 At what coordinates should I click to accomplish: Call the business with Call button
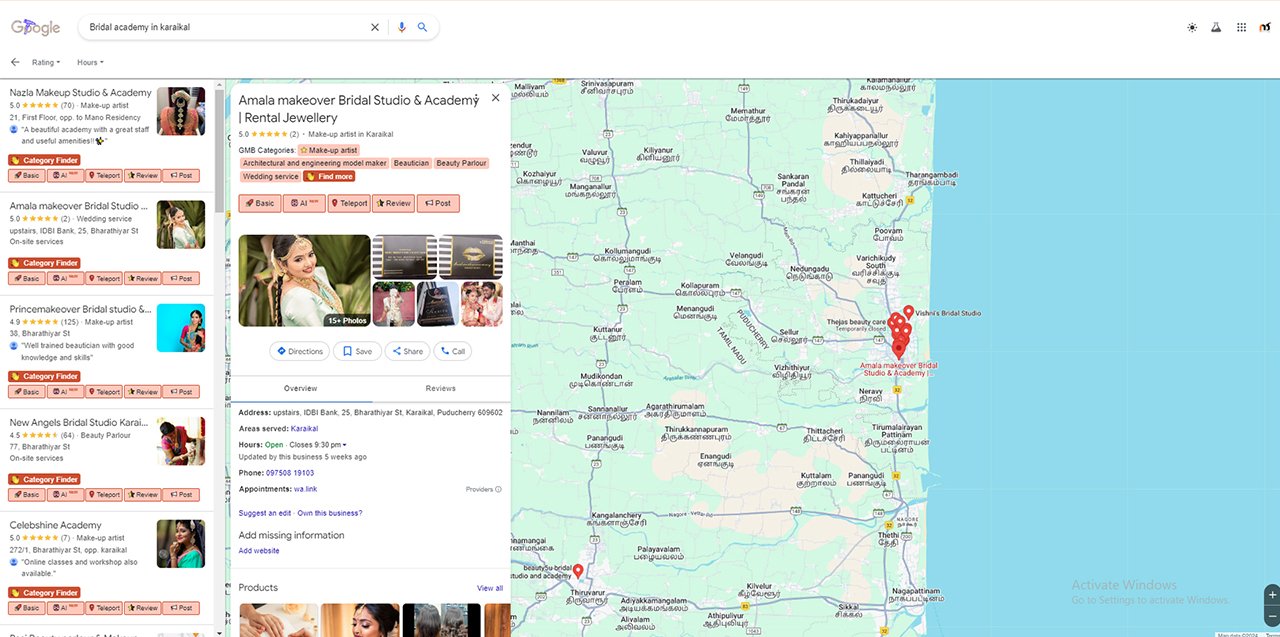tap(453, 351)
